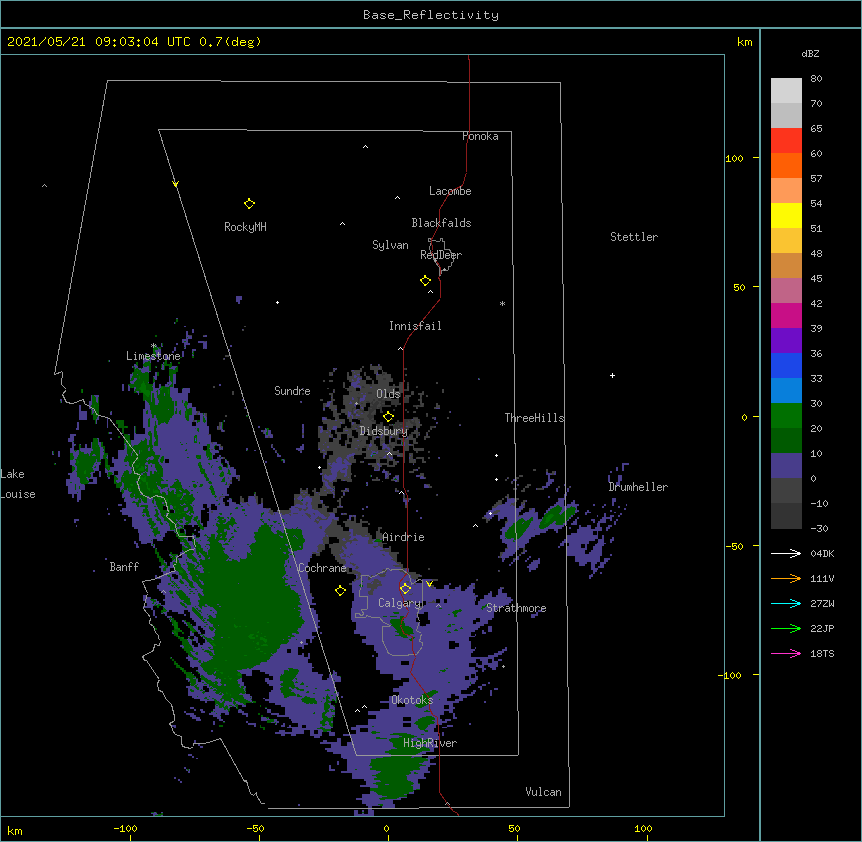862x842 pixels.
Task: Click the HighRiver town label
Action: (430, 743)
